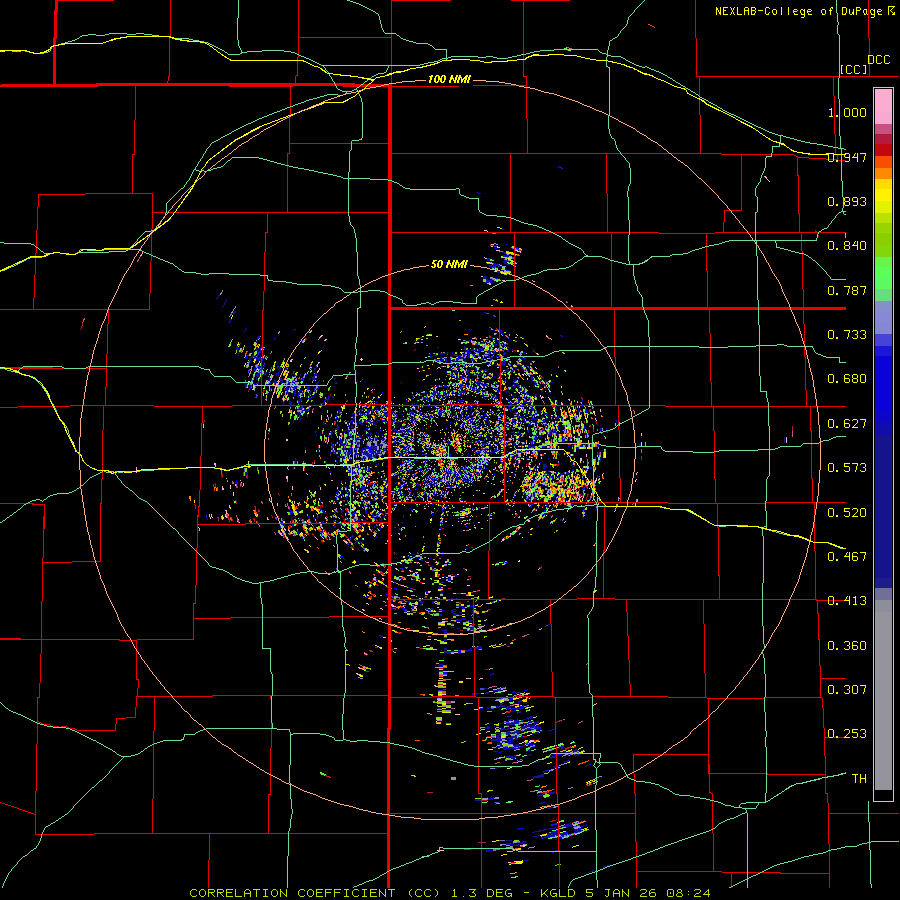This screenshot has width=900, height=900.
Task: Click the 100 NMI range ring label
Action: point(449,79)
